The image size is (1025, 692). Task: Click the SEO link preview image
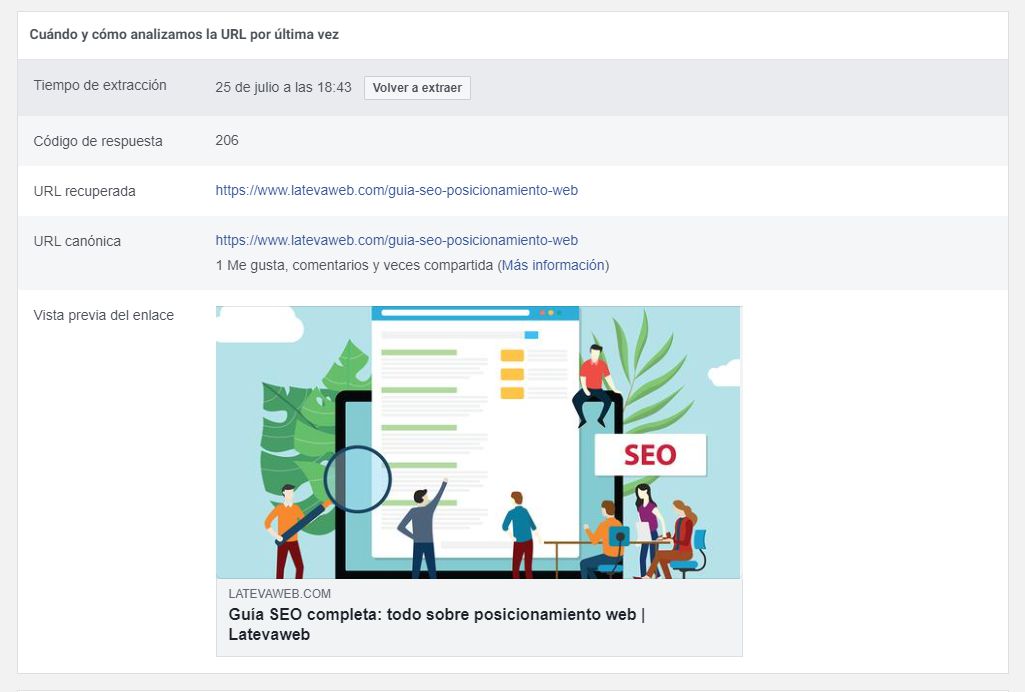coord(479,442)
